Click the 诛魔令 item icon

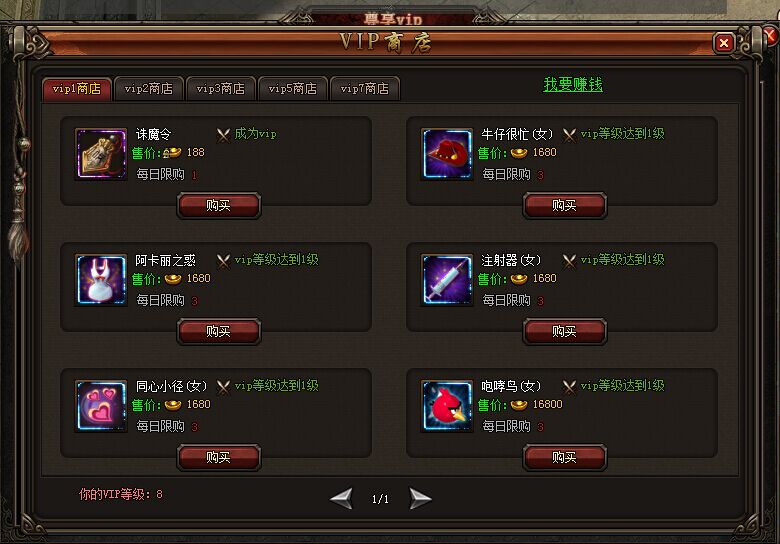pyautogui.click(x=101, y=154)
